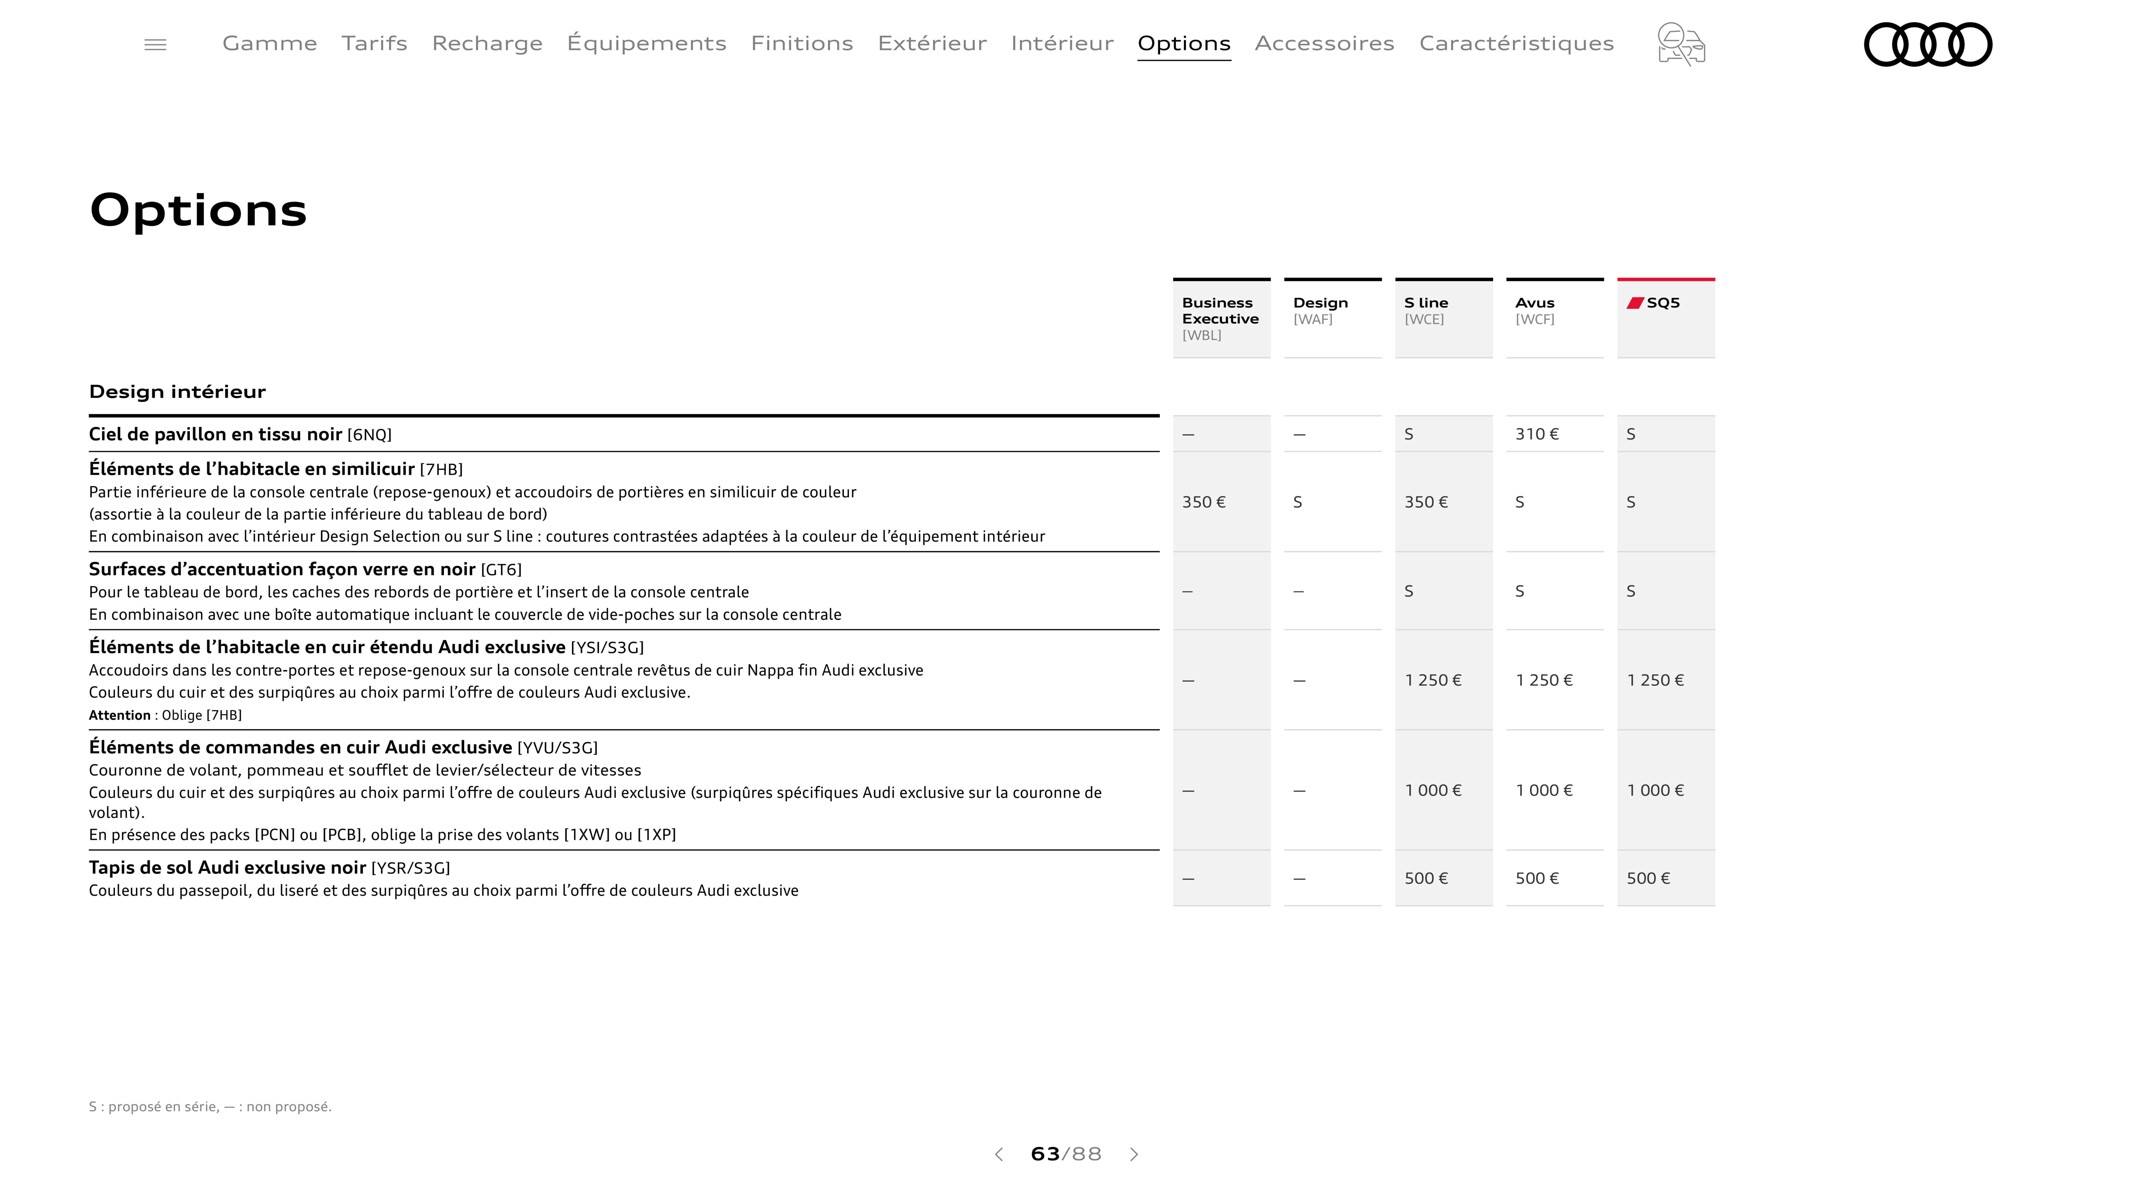Click 1 250 € in SQ5 column
The height and width of the screenshot is (1200, 2133).
click(1666, 680)
